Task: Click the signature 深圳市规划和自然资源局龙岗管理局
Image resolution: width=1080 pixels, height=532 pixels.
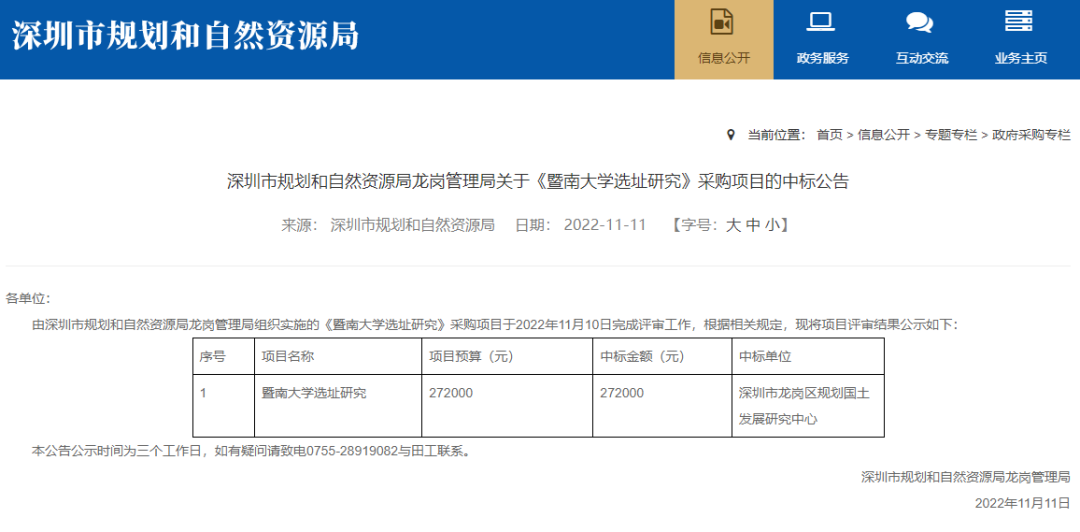Action: tap(966, 477)
